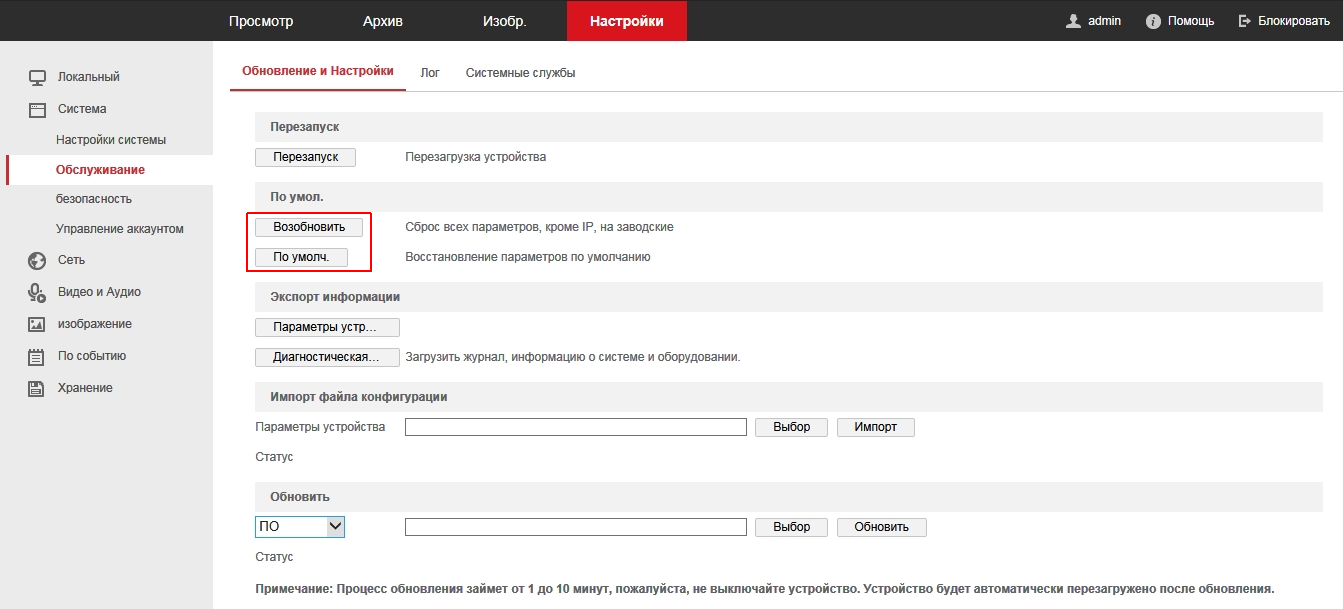Click the Возобновить button
Screen dimensions: 1343x609
click(x=309, y=227)
